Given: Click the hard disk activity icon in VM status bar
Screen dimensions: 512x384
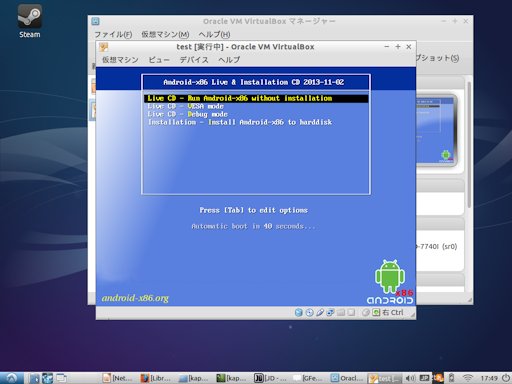Looking at the screenshot, I should [x=299, y=312].
